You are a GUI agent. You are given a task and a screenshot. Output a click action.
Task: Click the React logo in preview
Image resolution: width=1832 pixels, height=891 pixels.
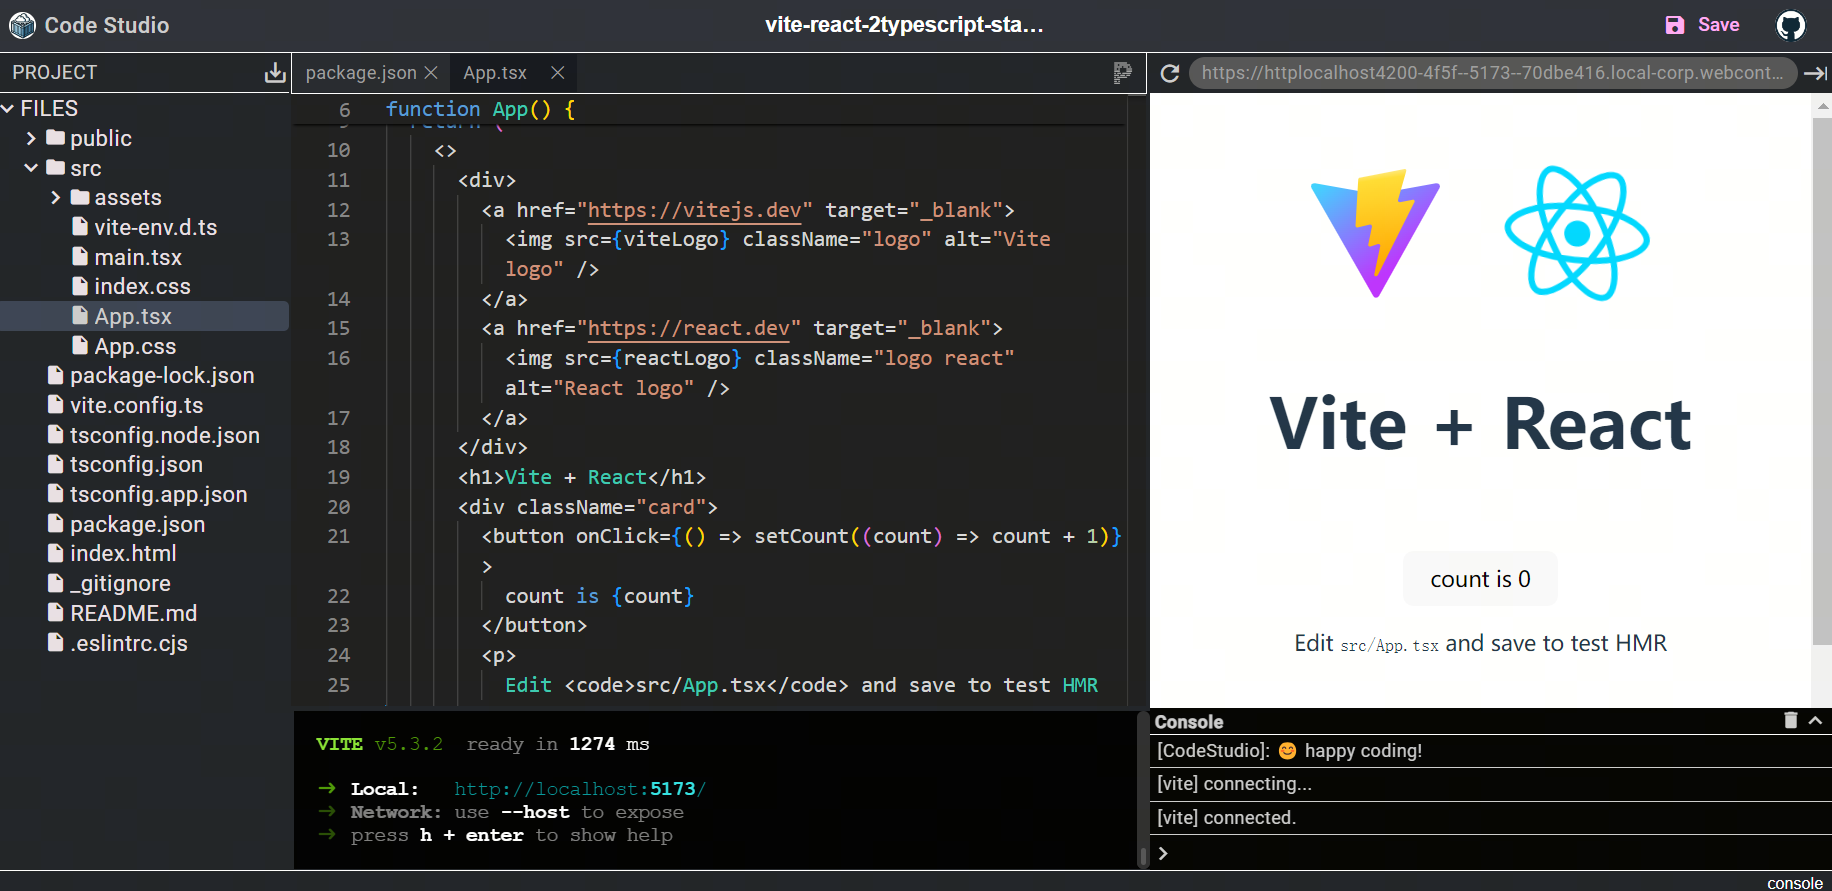click(1577, 233)
